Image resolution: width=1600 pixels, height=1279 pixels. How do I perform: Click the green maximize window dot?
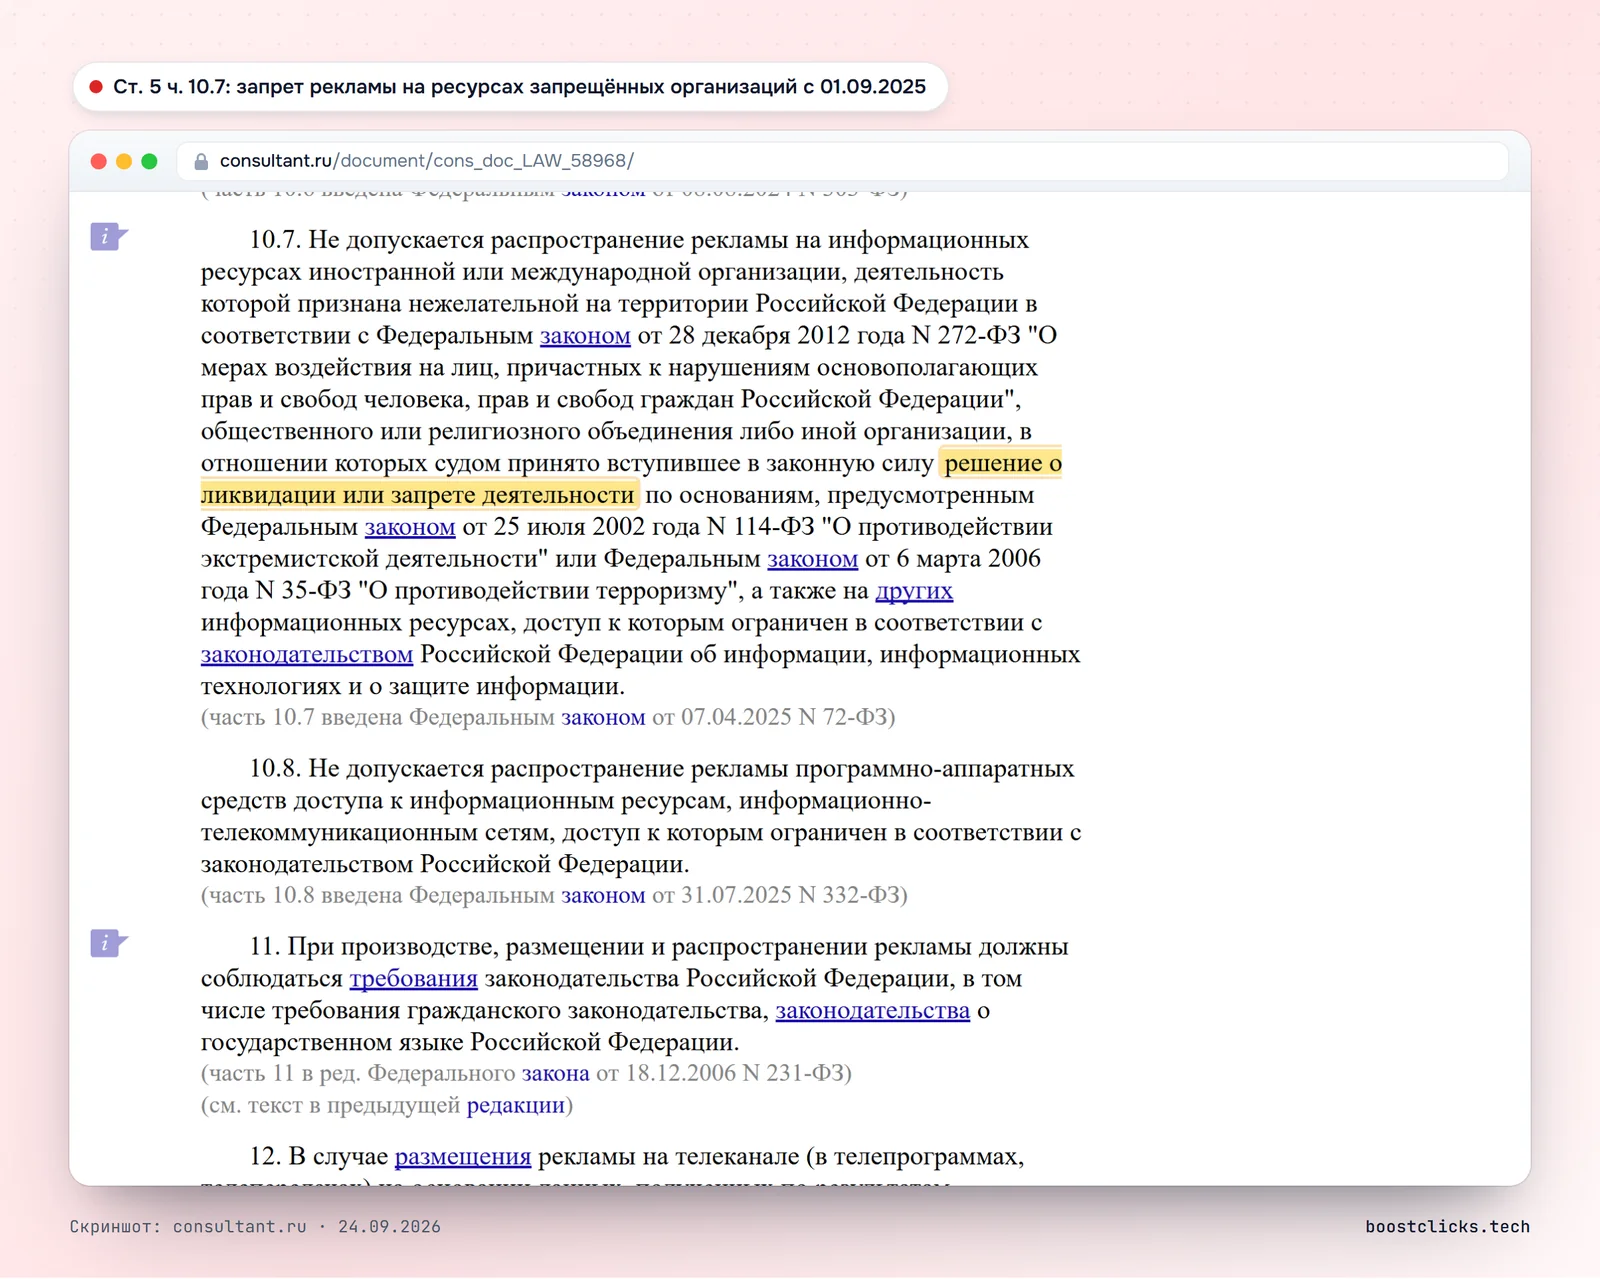pos(149,161)
